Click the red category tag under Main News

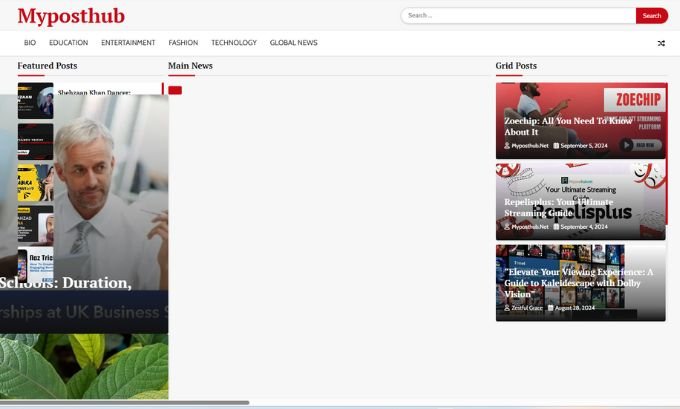tap(175, 90)
